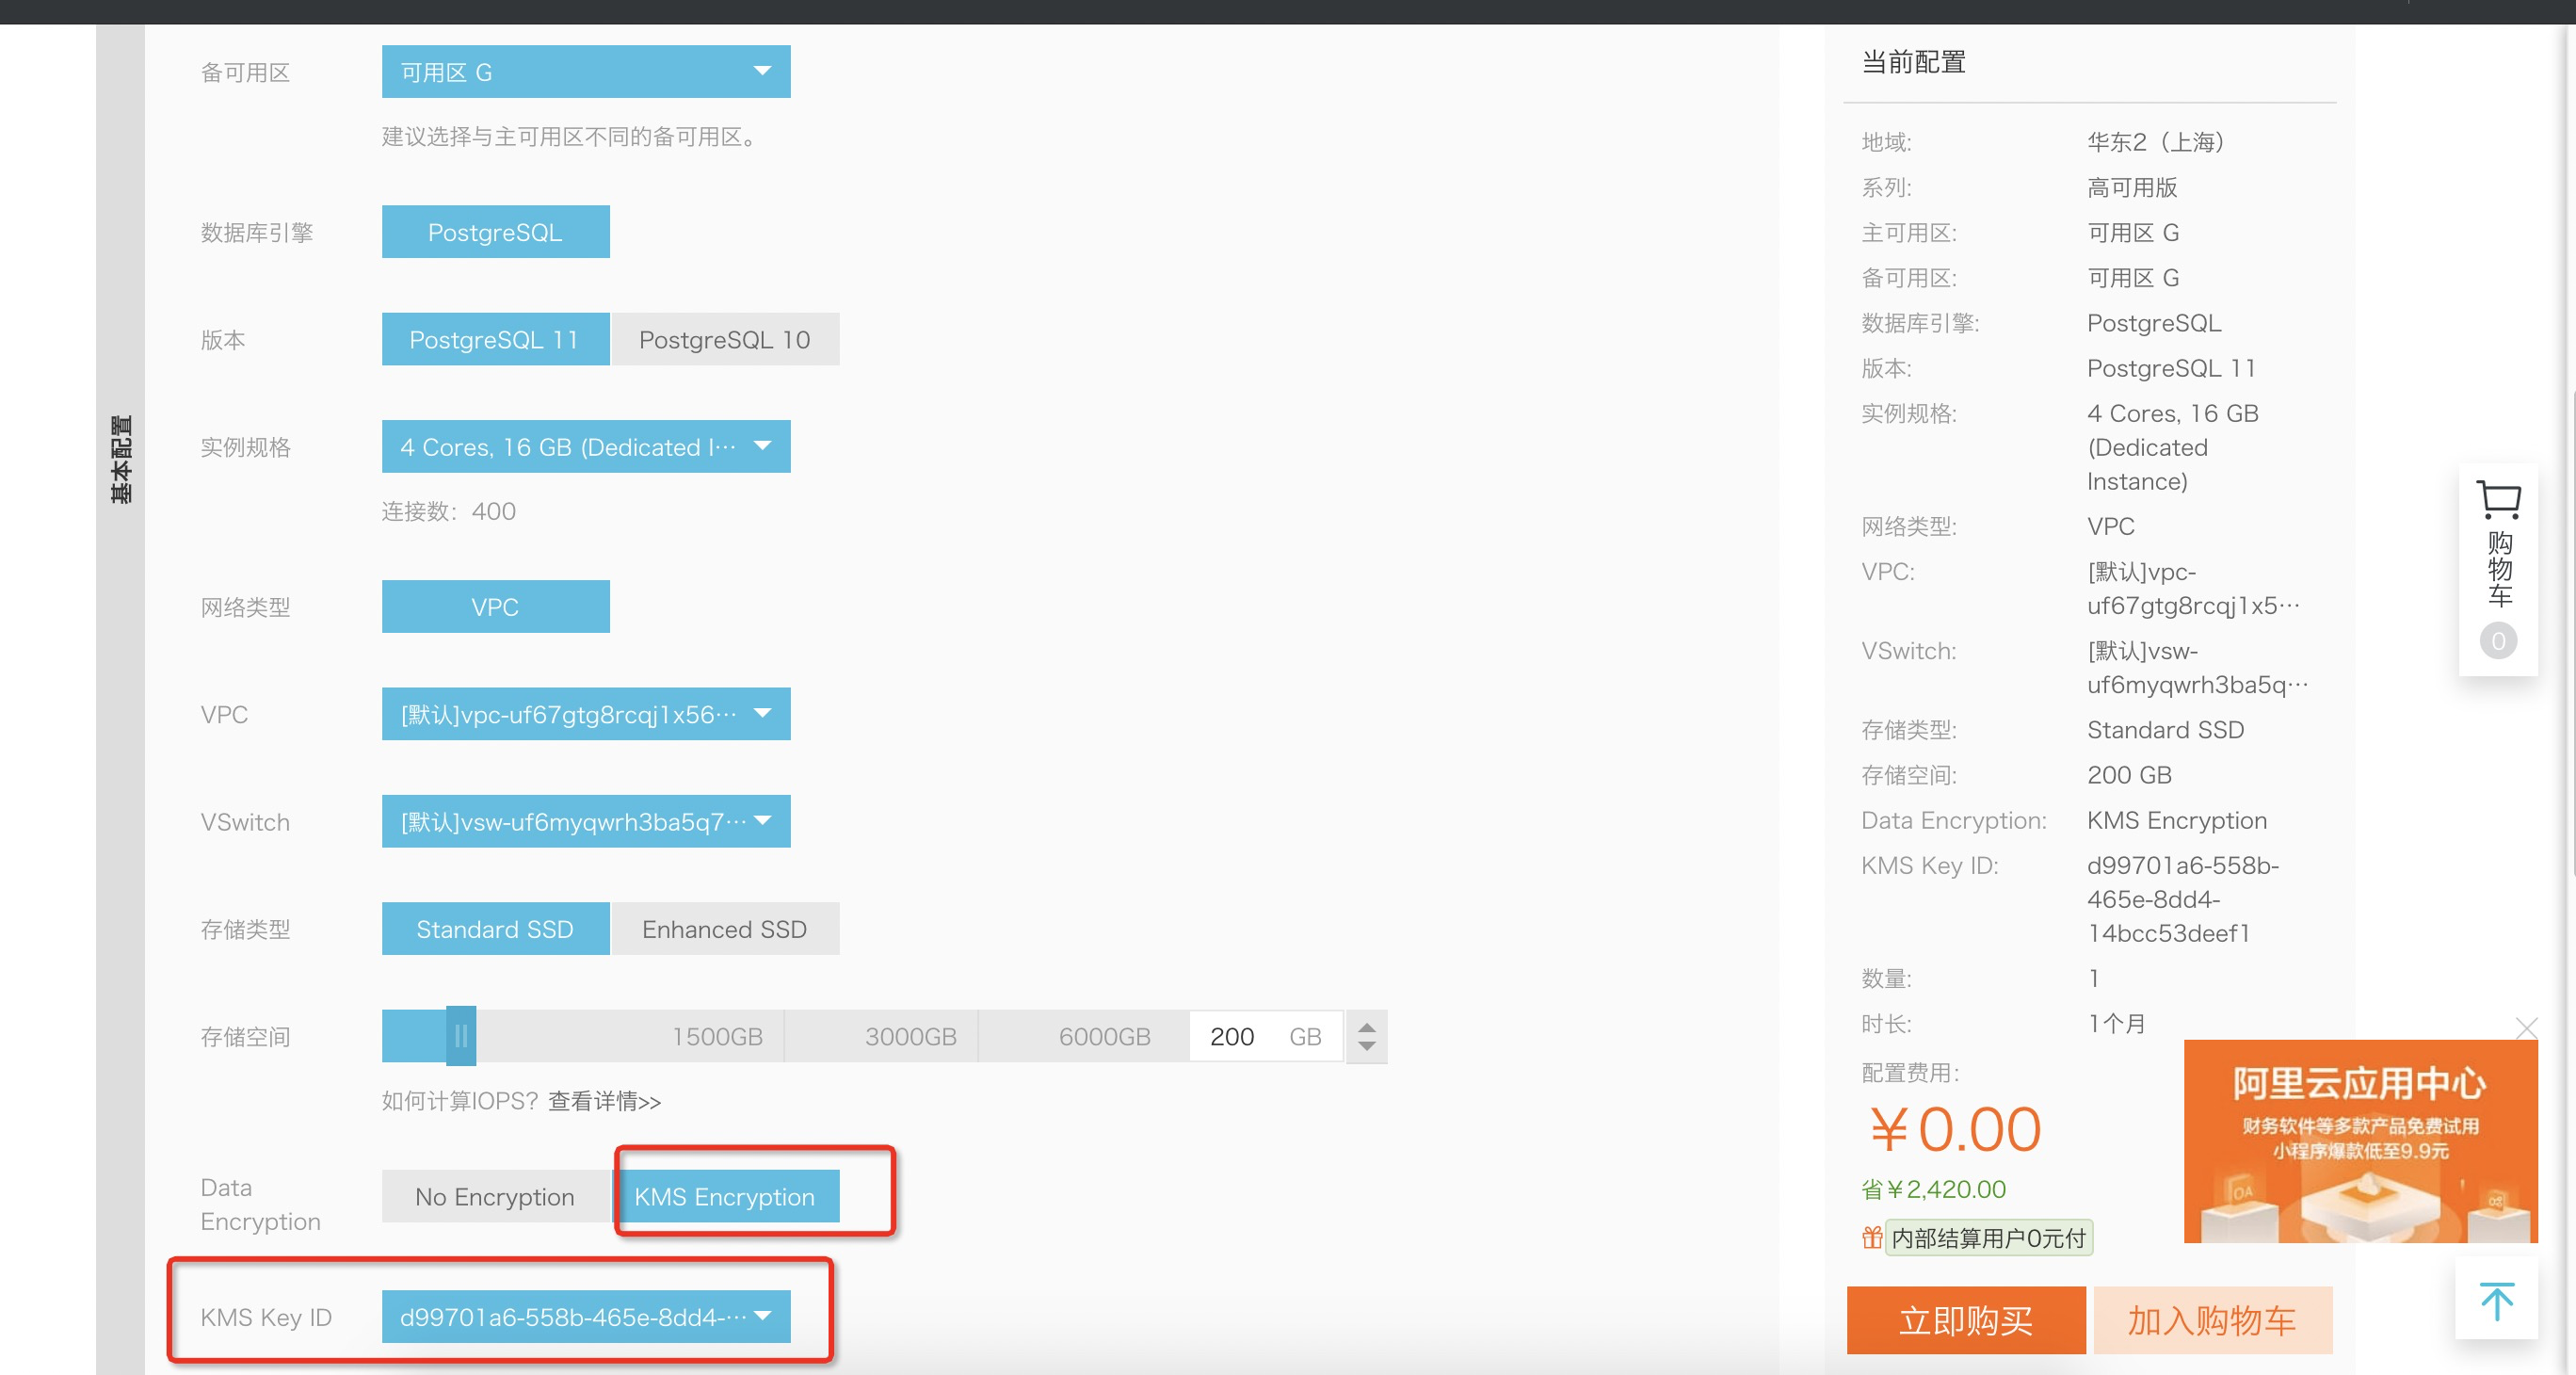Select the KMS Encryption option

(725, 1196)
